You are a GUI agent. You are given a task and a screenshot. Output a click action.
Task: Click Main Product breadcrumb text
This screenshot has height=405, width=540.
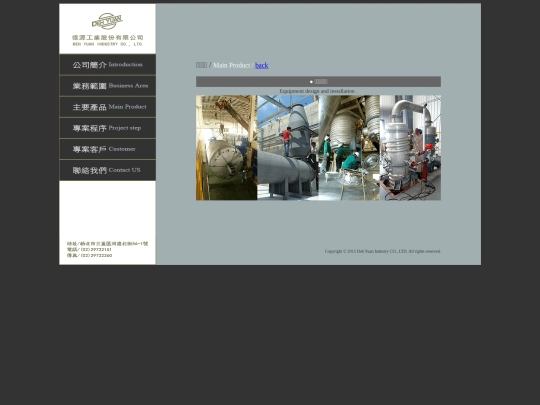[232, 65]
